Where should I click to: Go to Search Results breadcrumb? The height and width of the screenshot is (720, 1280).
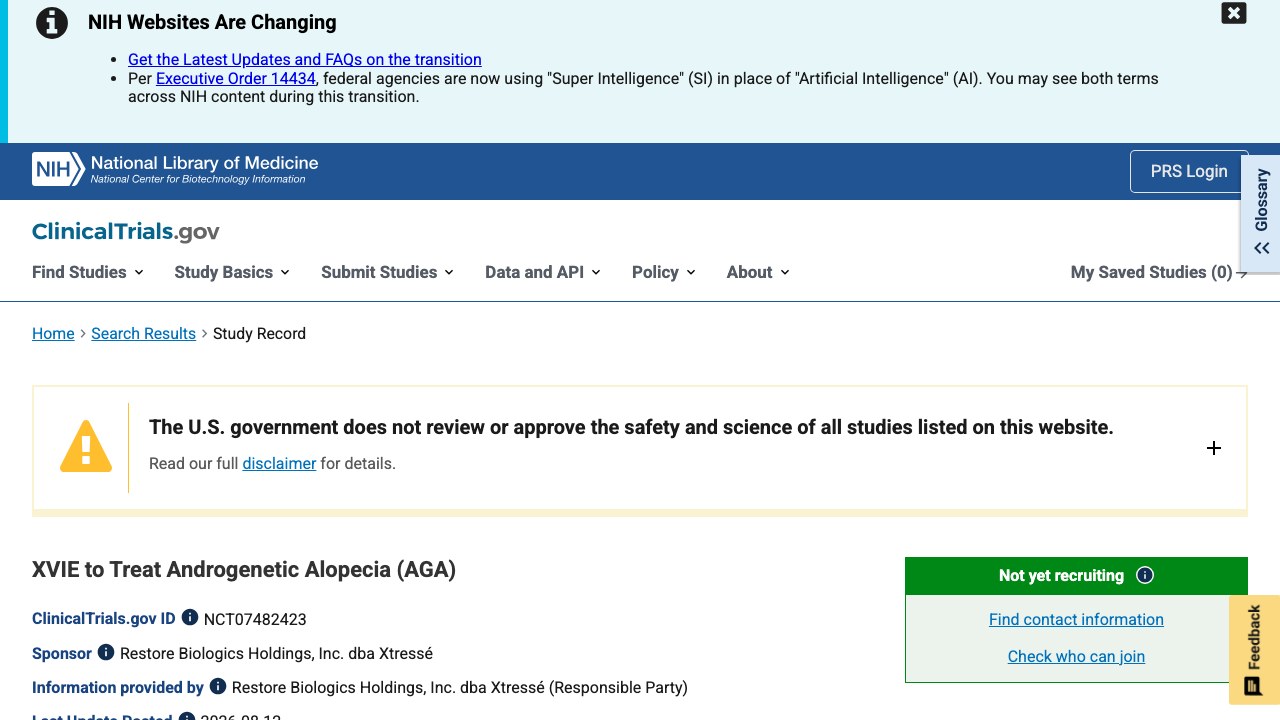143,333
